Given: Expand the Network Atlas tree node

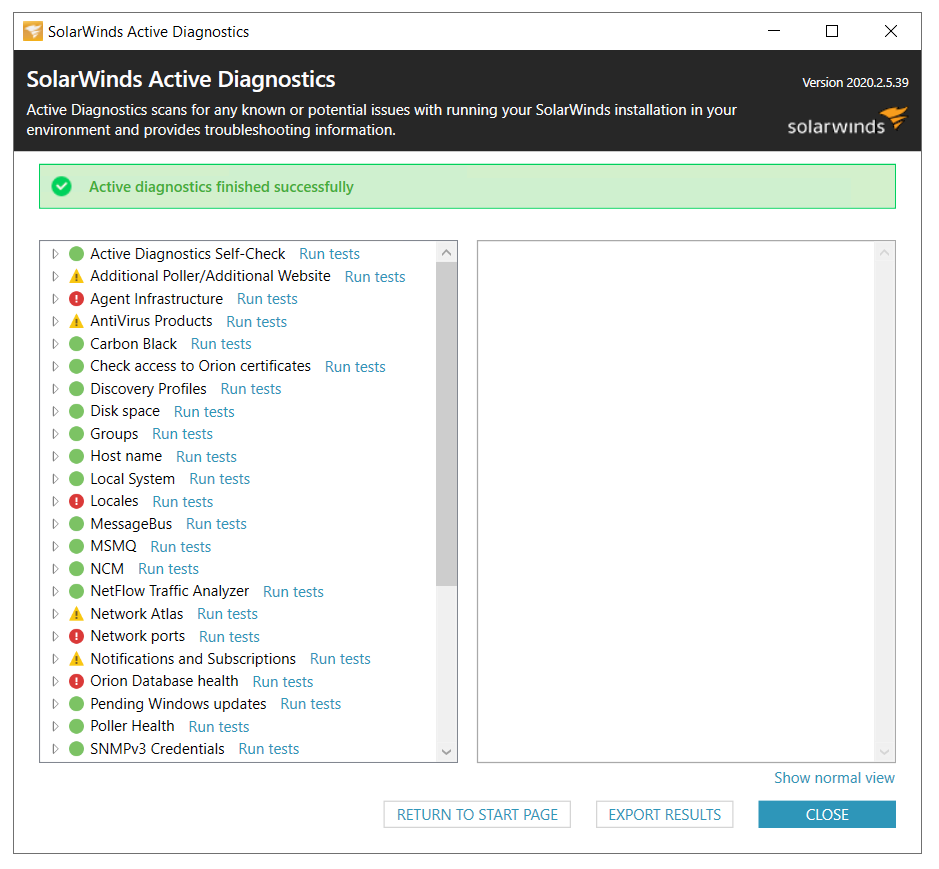Looking at the screenshot, I should (55, 614).
